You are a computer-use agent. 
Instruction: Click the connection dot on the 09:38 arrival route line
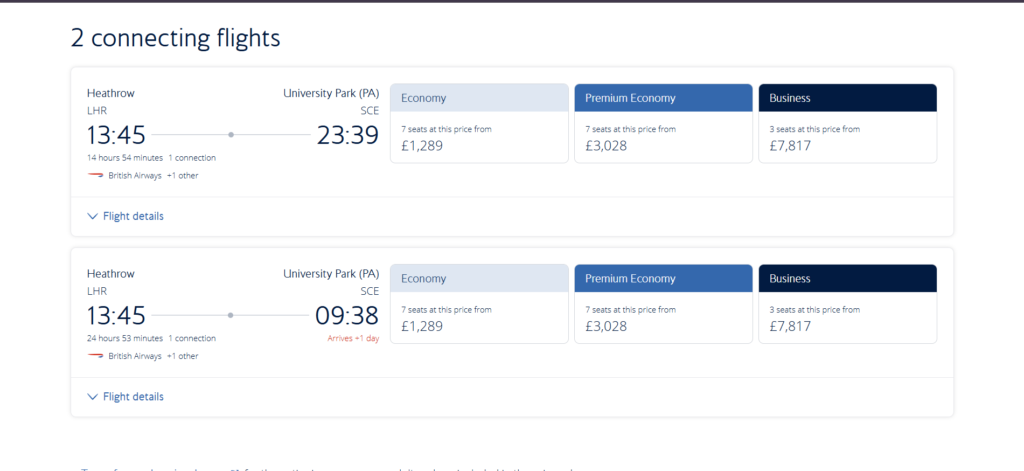[x=231, y=315]
